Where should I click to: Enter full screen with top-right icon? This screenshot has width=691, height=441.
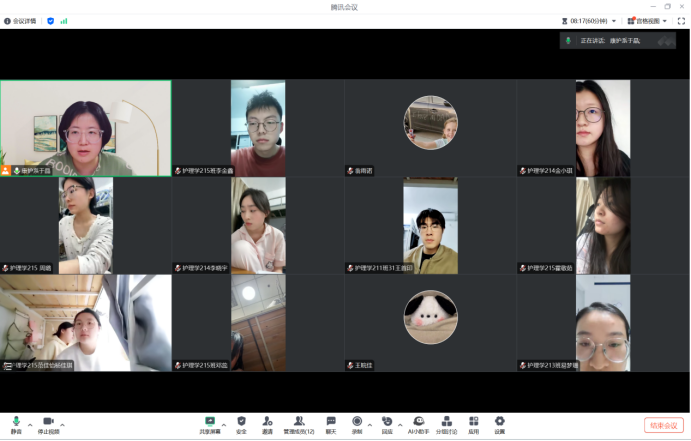click(681, 20)
